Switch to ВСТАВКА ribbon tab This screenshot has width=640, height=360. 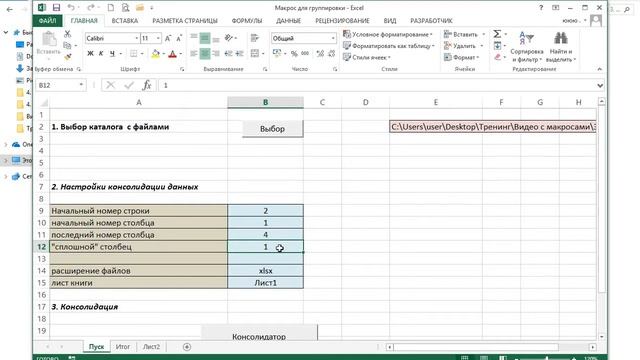[x=124, y=20]
